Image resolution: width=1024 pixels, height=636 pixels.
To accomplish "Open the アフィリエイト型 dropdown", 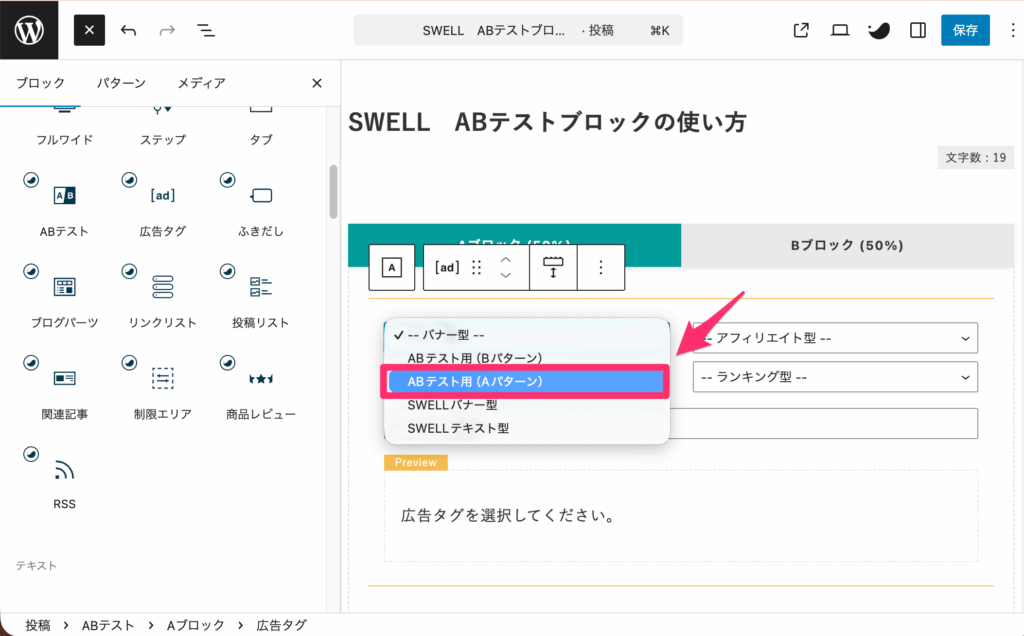I will click(x=834, y=338).
